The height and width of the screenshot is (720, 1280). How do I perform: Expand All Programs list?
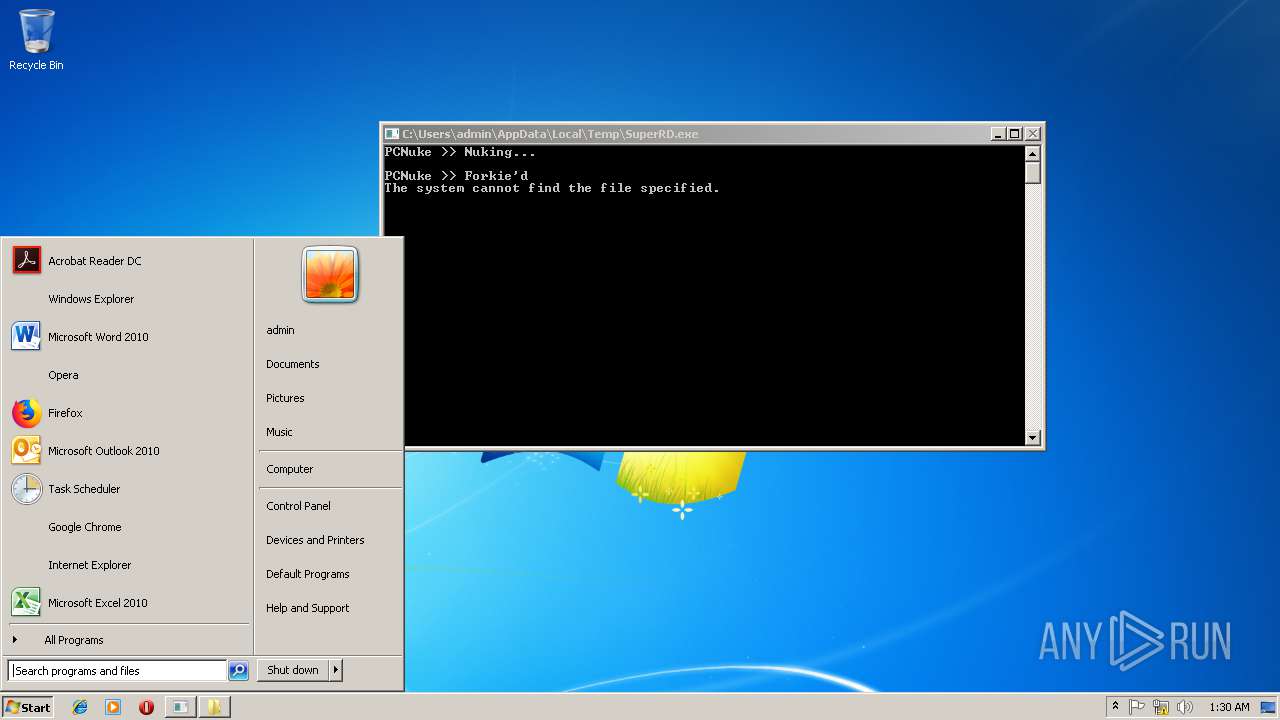coord(128,640)
